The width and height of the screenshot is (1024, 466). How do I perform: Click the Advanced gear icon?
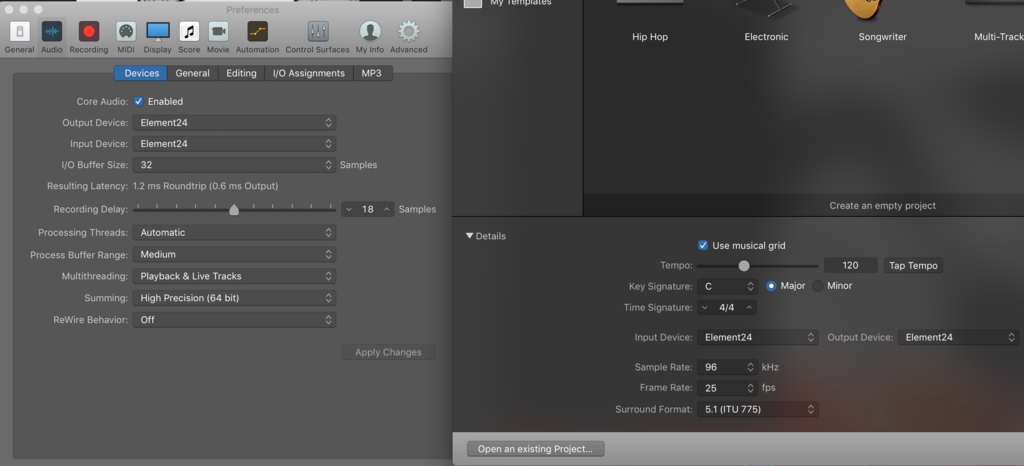pos(408,33)
